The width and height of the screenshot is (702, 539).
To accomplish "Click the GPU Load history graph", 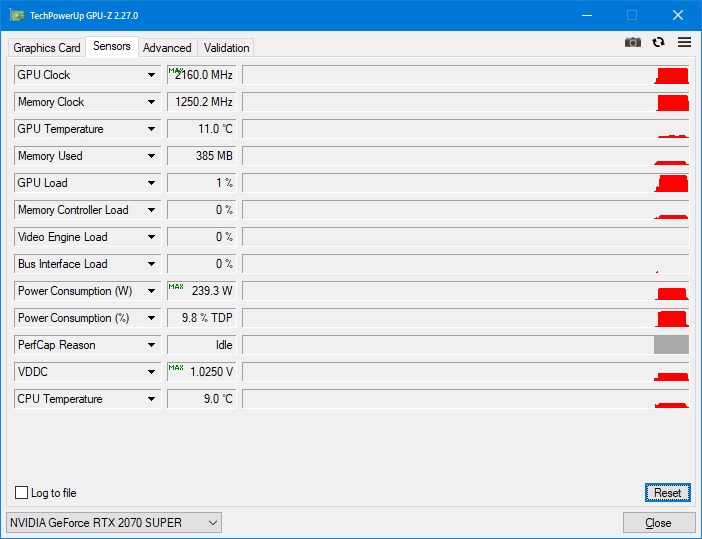I will coord(466,183).
